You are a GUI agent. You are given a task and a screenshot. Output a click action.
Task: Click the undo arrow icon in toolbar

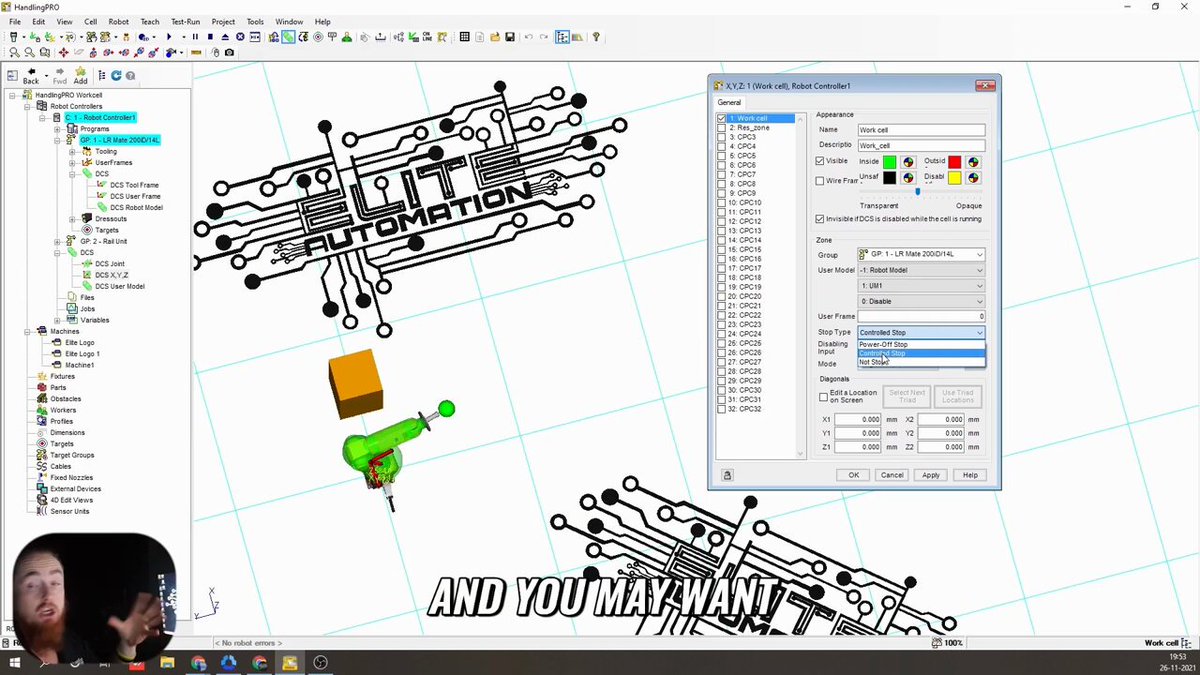528,37
